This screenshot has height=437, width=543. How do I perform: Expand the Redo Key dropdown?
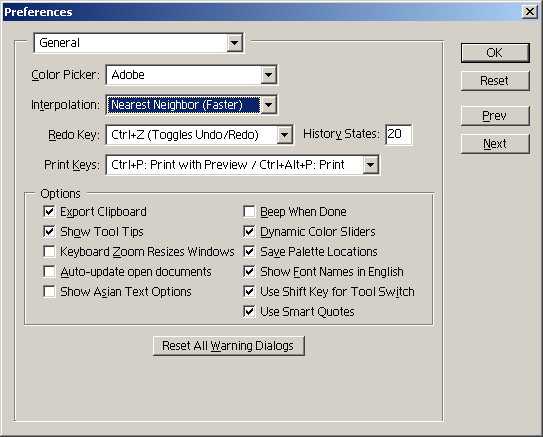click(x=284, y=135)
